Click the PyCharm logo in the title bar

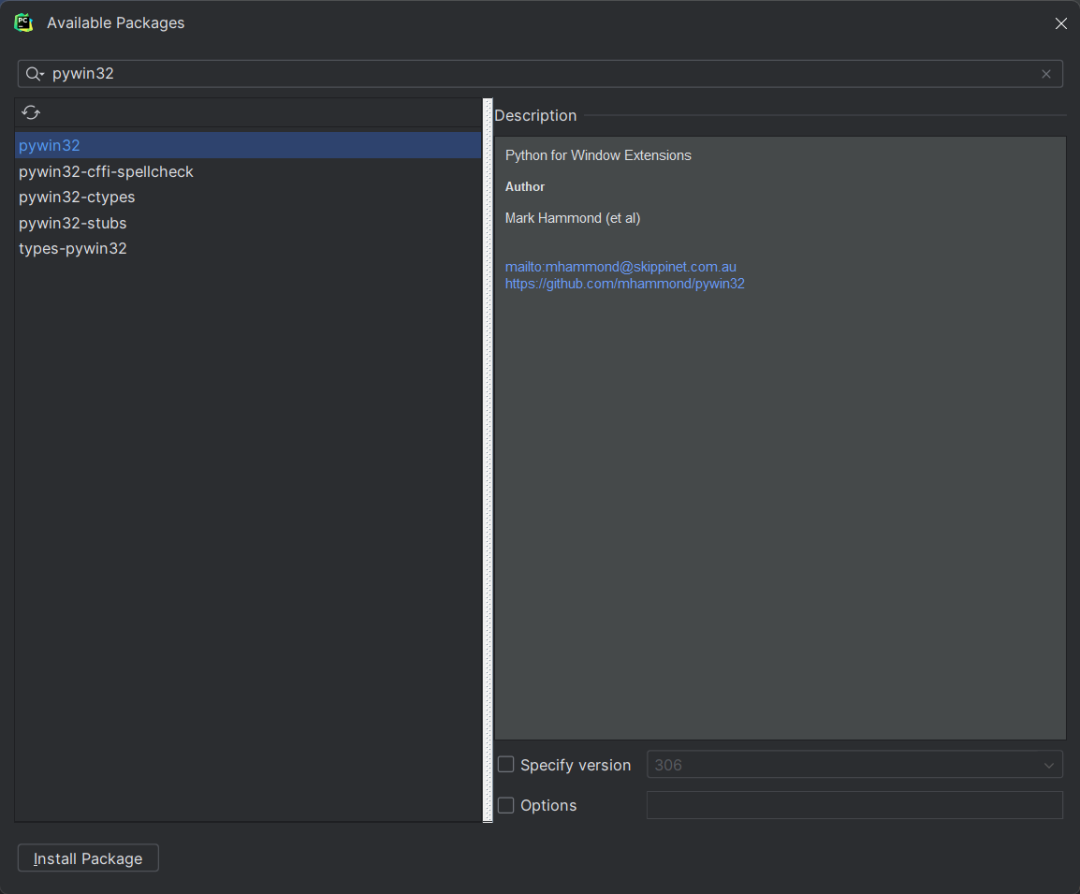point(24,23)
